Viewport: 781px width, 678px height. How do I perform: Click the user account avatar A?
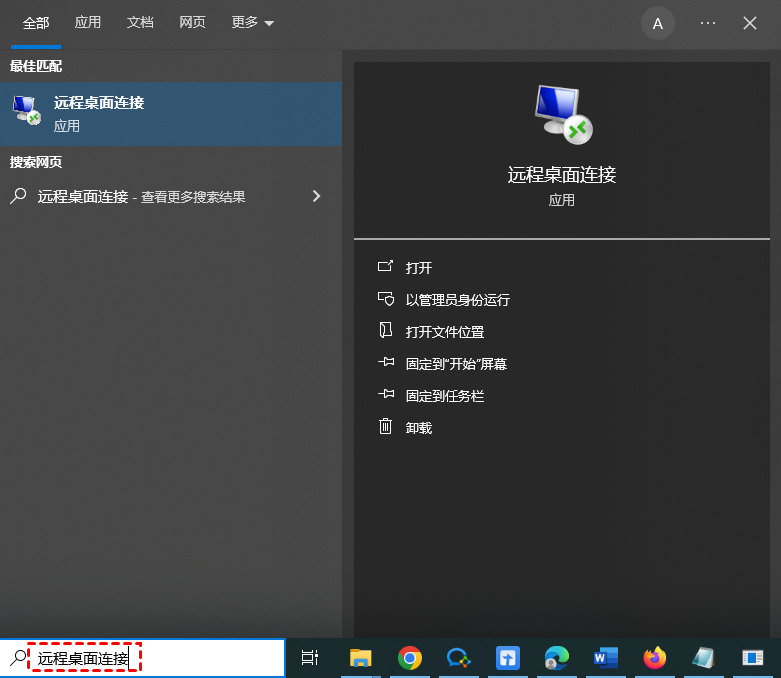(x=657, y=23)
